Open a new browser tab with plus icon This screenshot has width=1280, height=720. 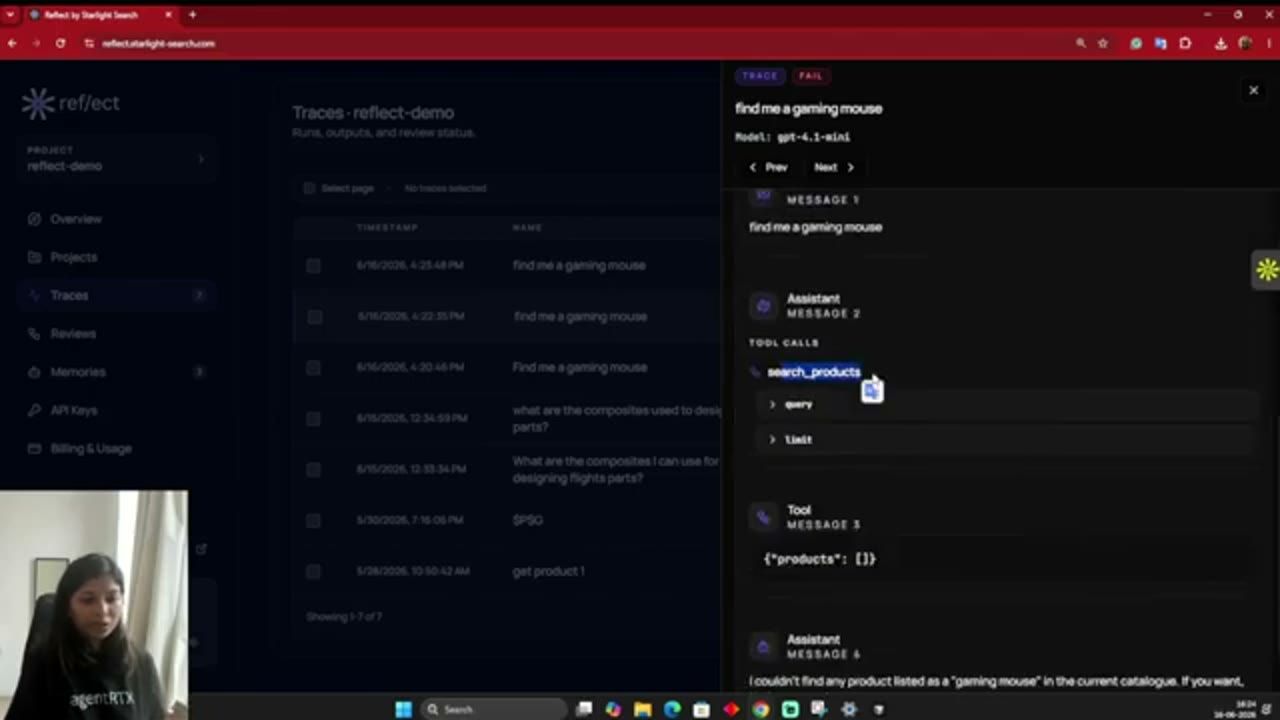click(x=192, y=15)
